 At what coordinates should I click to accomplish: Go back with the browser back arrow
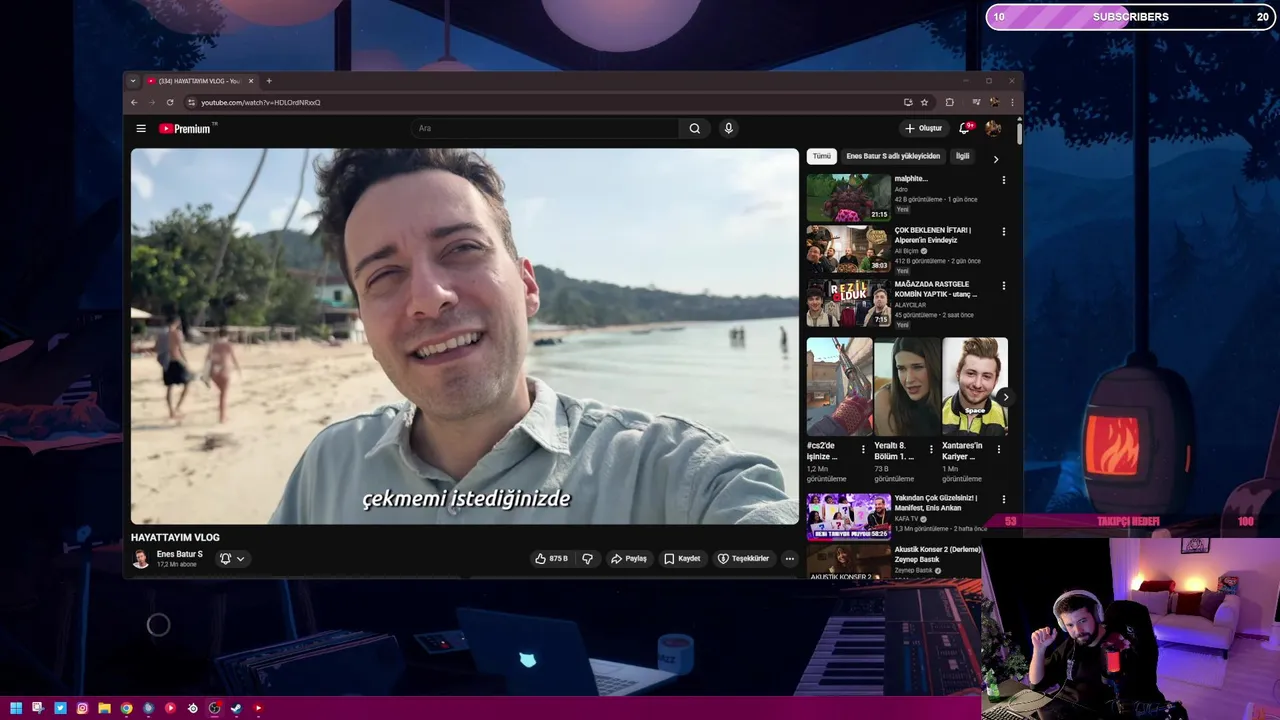tap(134, 102)
